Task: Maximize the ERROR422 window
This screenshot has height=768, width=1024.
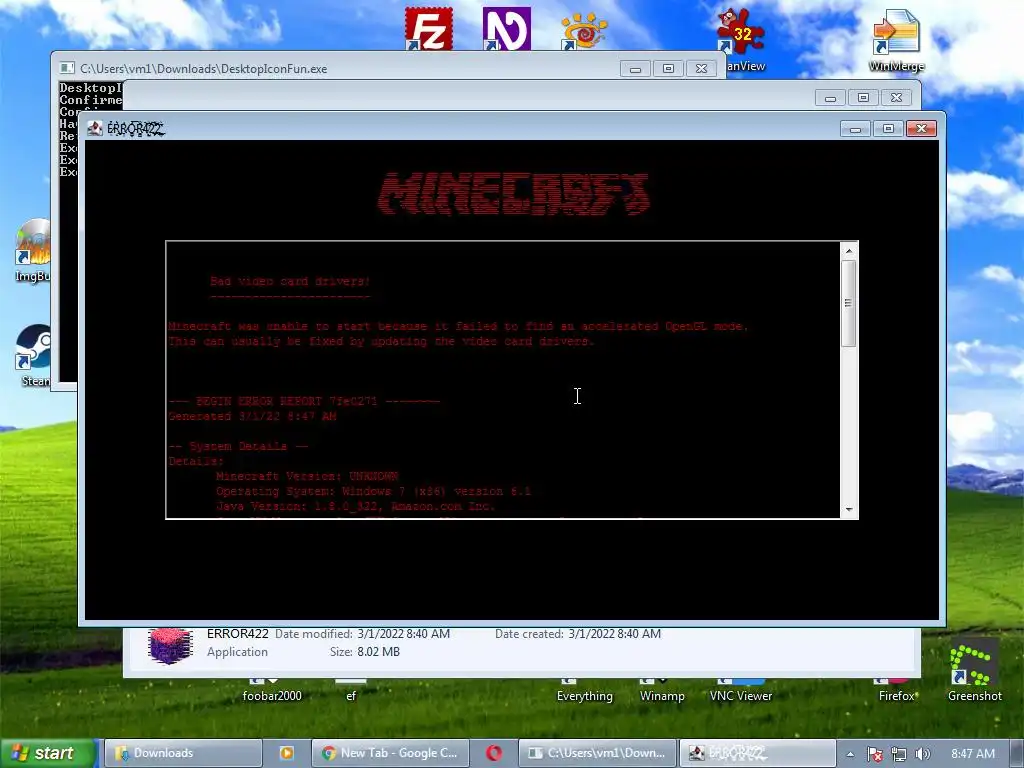Action: tap(888, 129)
